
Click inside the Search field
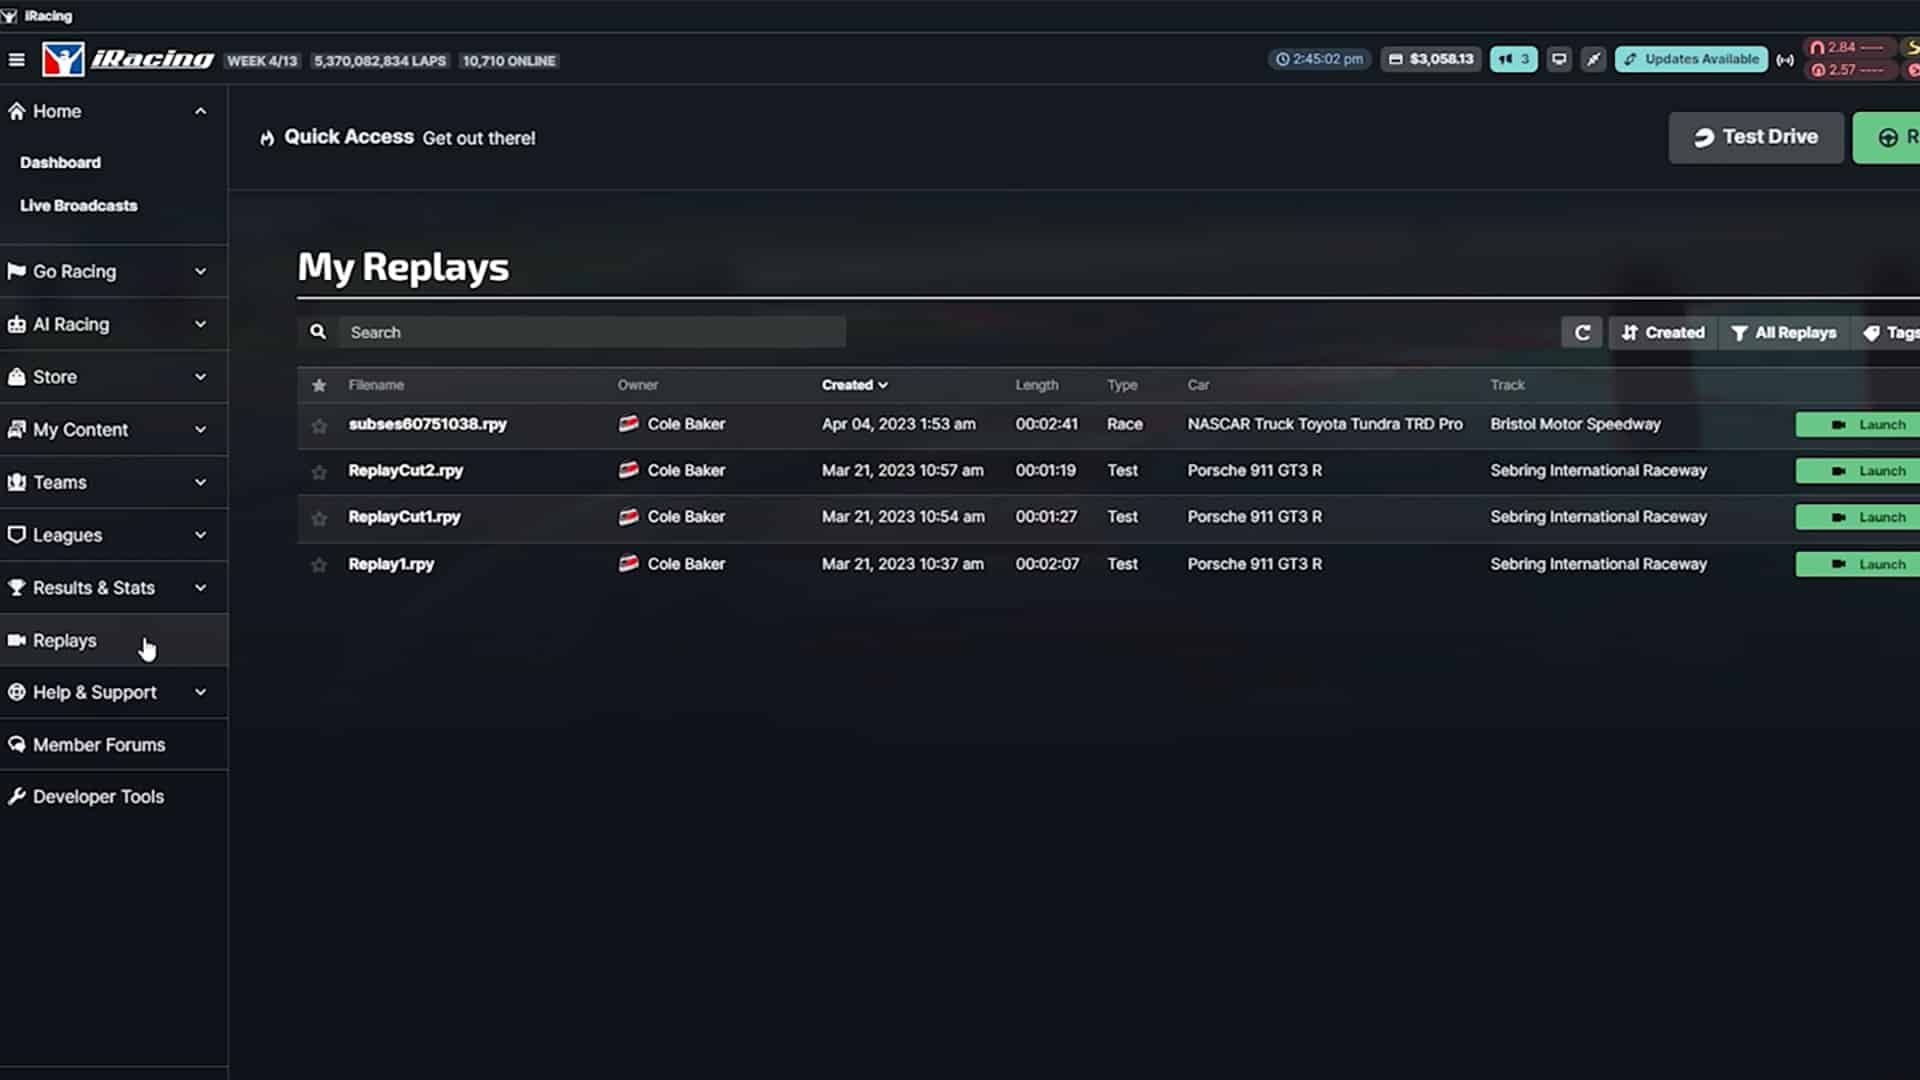pos(590,331)
